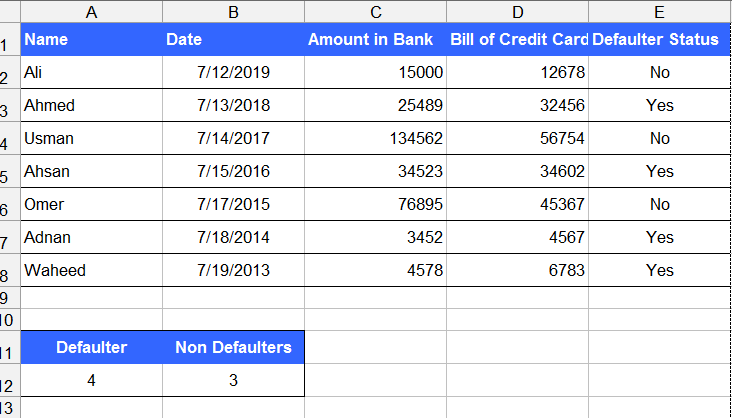Screen dimensions: 732x418
Task: Select the bank amount 134562 cell
Action: [375, 138]
